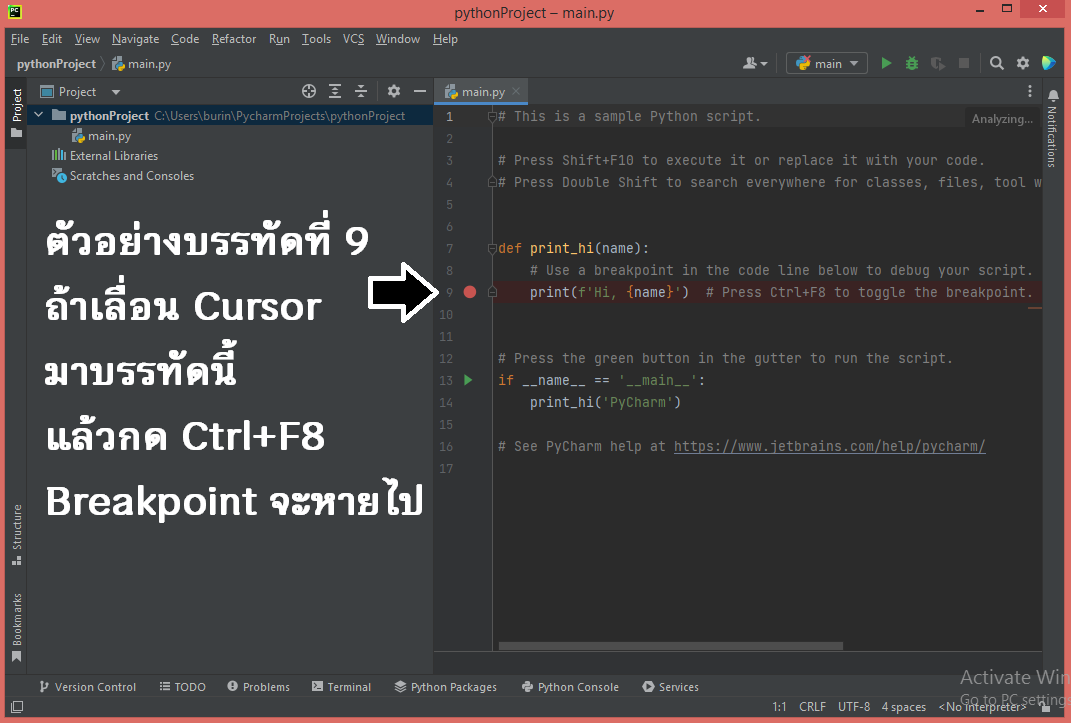Open the JetBrains Toolbox colorful icon

click(x=1048, y=63)
